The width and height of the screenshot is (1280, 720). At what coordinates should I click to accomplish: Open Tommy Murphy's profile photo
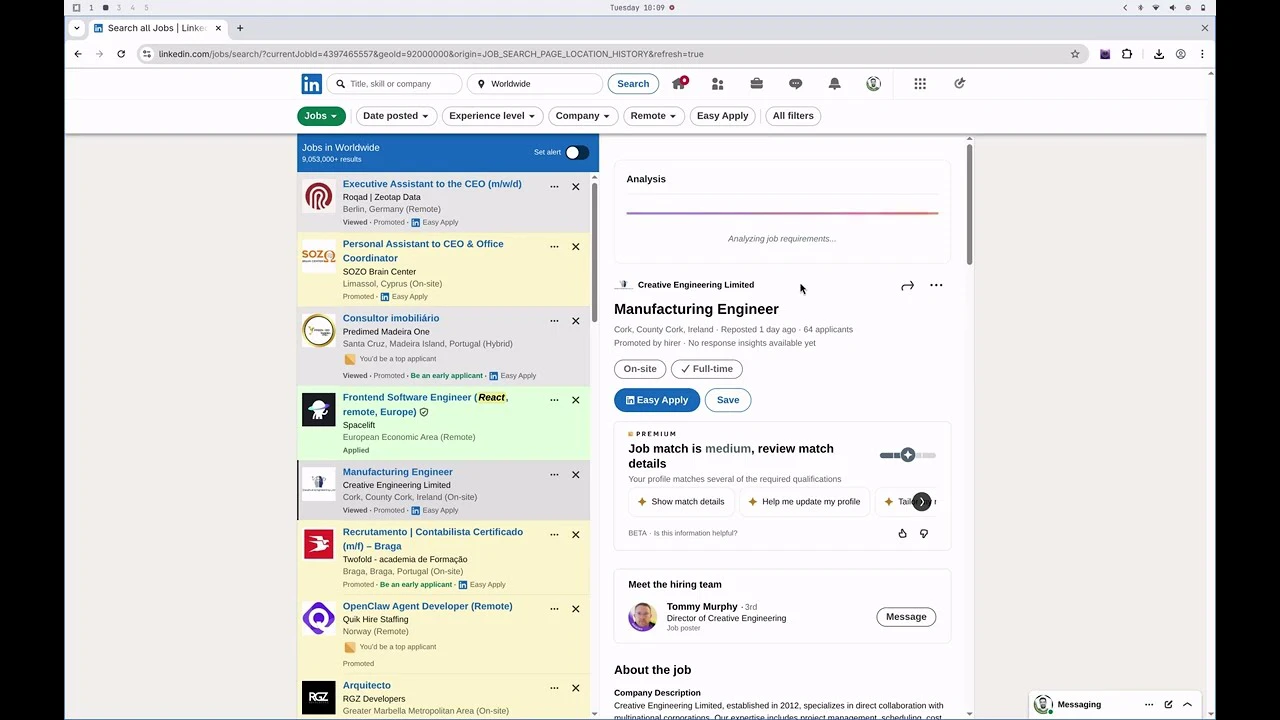click(642, 617)
